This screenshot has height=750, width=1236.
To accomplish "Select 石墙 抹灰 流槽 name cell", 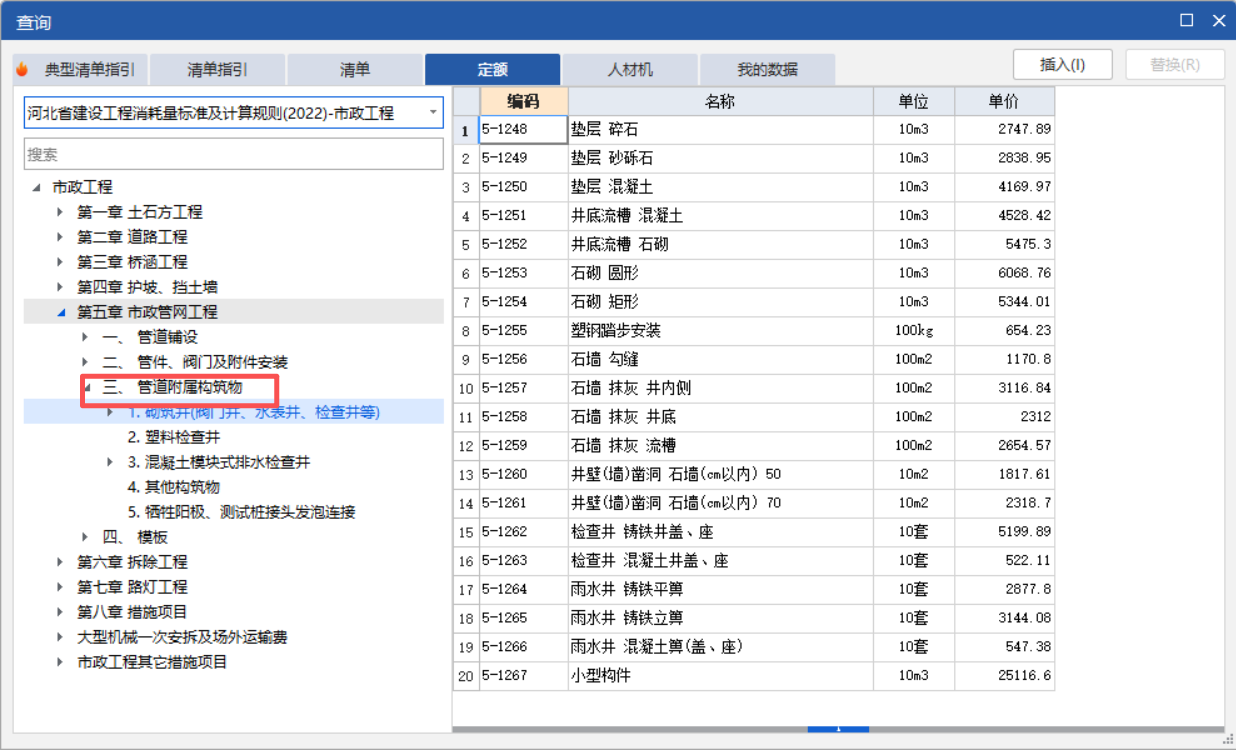I will (720, 445).
